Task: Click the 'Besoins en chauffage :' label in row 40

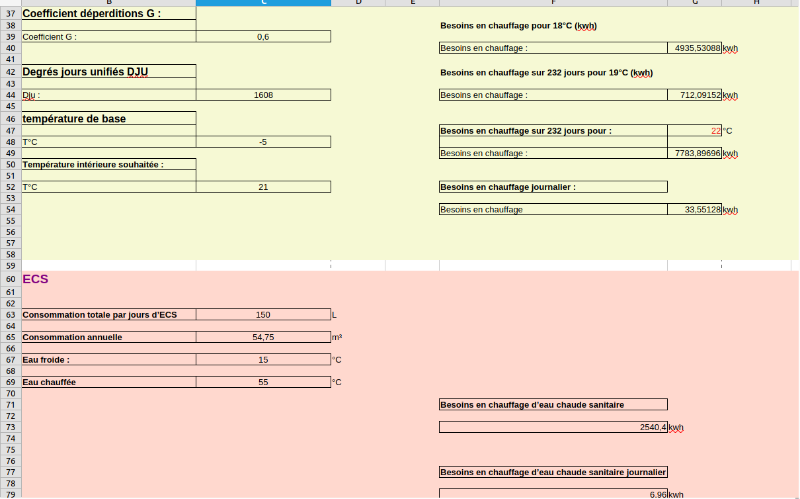Action: point(553,48)
